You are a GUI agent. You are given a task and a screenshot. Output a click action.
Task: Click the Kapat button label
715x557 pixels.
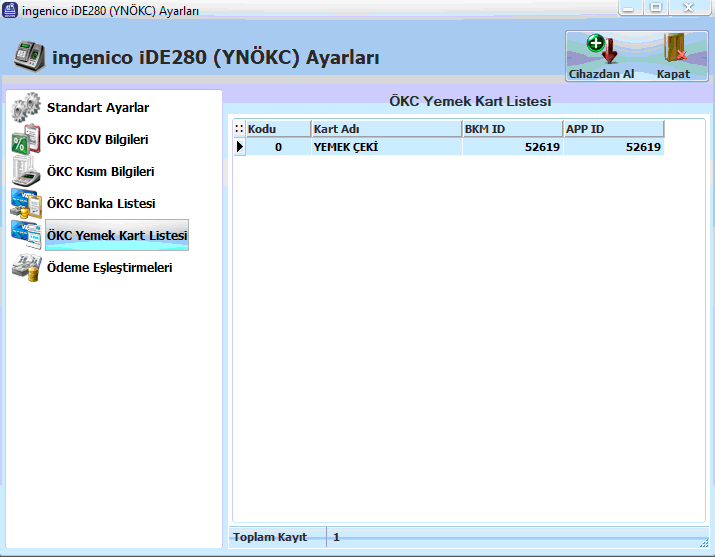(x=673, y=74)
